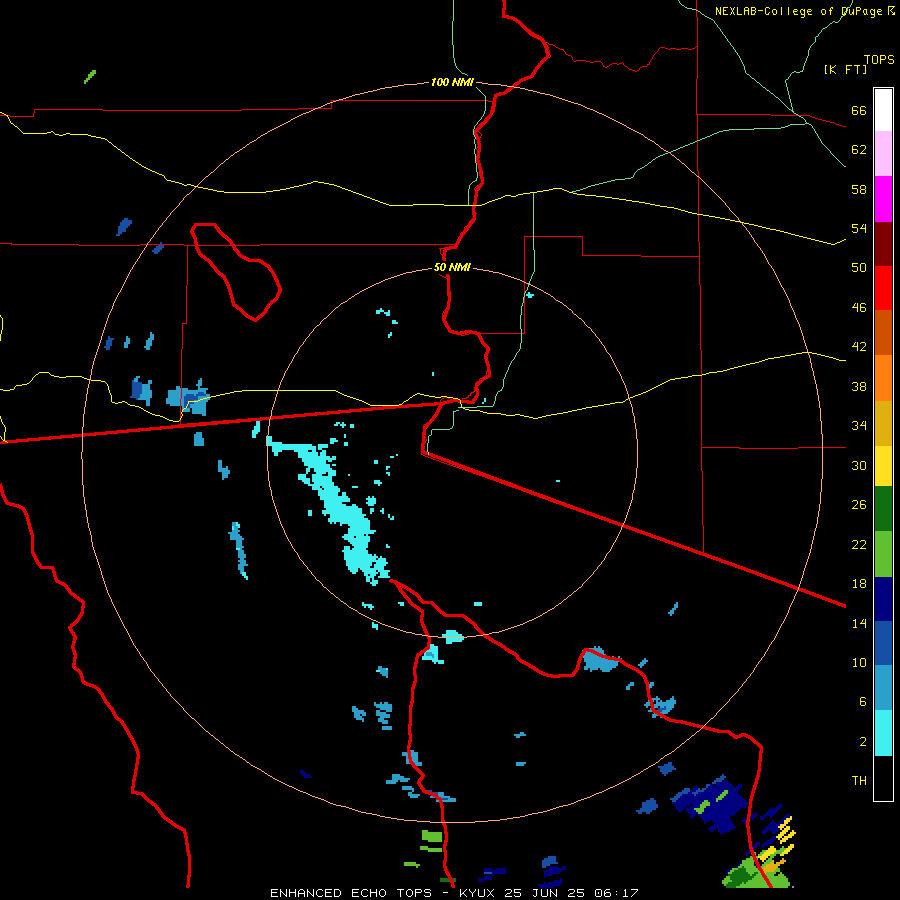Click the legend value 66
The image size is (900, 900).
coord(859,110)
